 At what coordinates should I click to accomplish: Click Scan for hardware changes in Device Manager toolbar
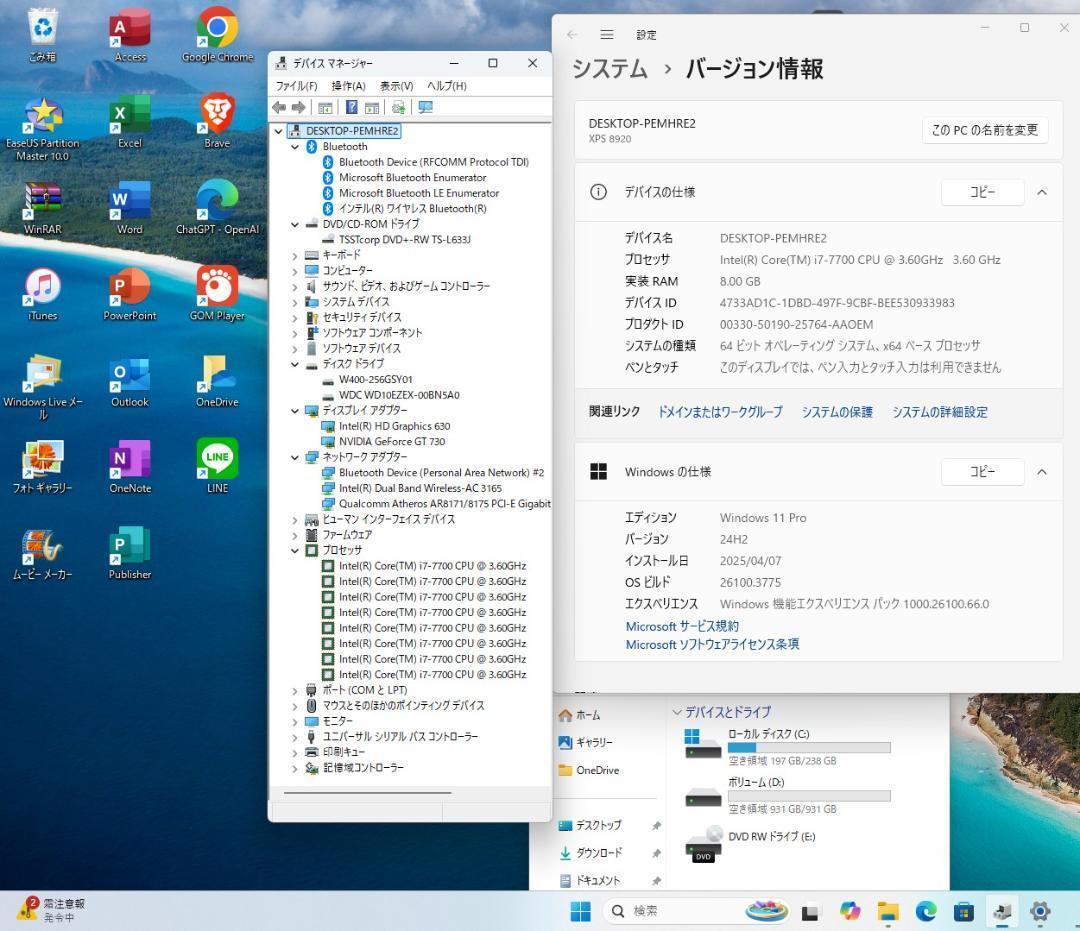click(x=400, y=107)
